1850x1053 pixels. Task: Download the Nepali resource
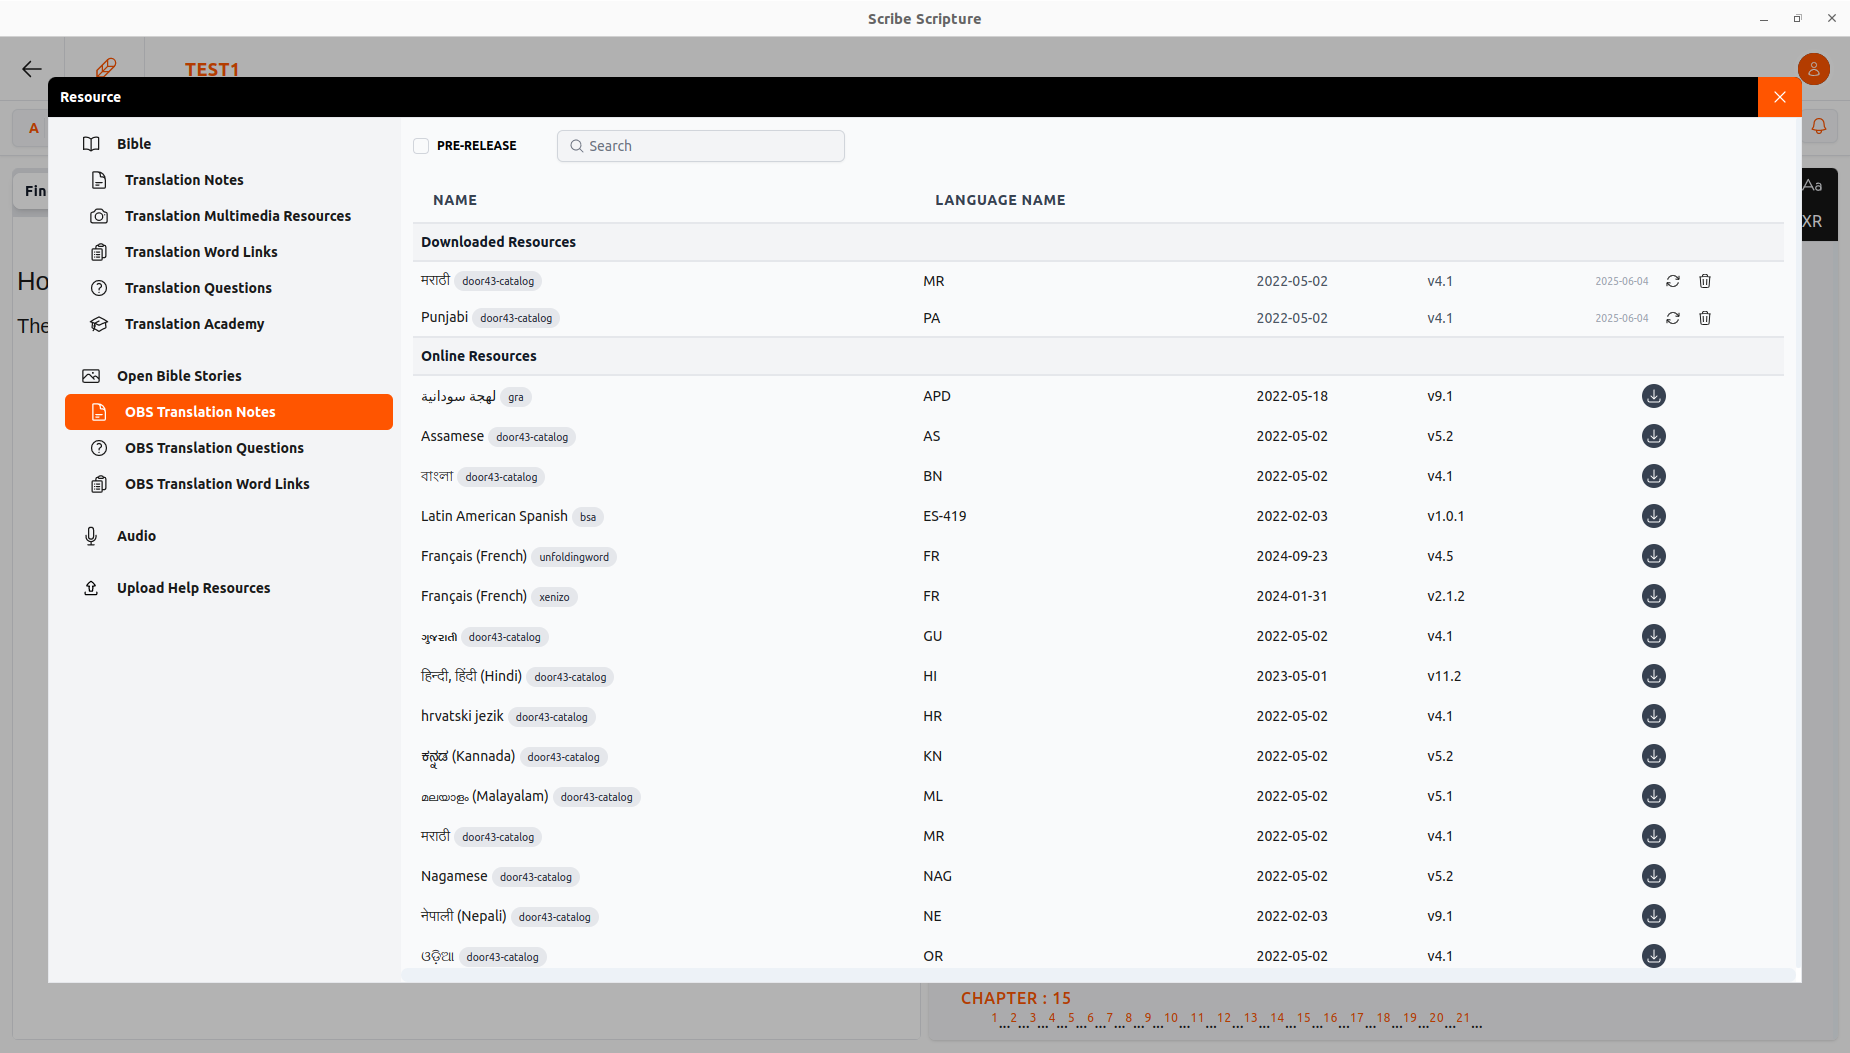[x=1652, y=916]
